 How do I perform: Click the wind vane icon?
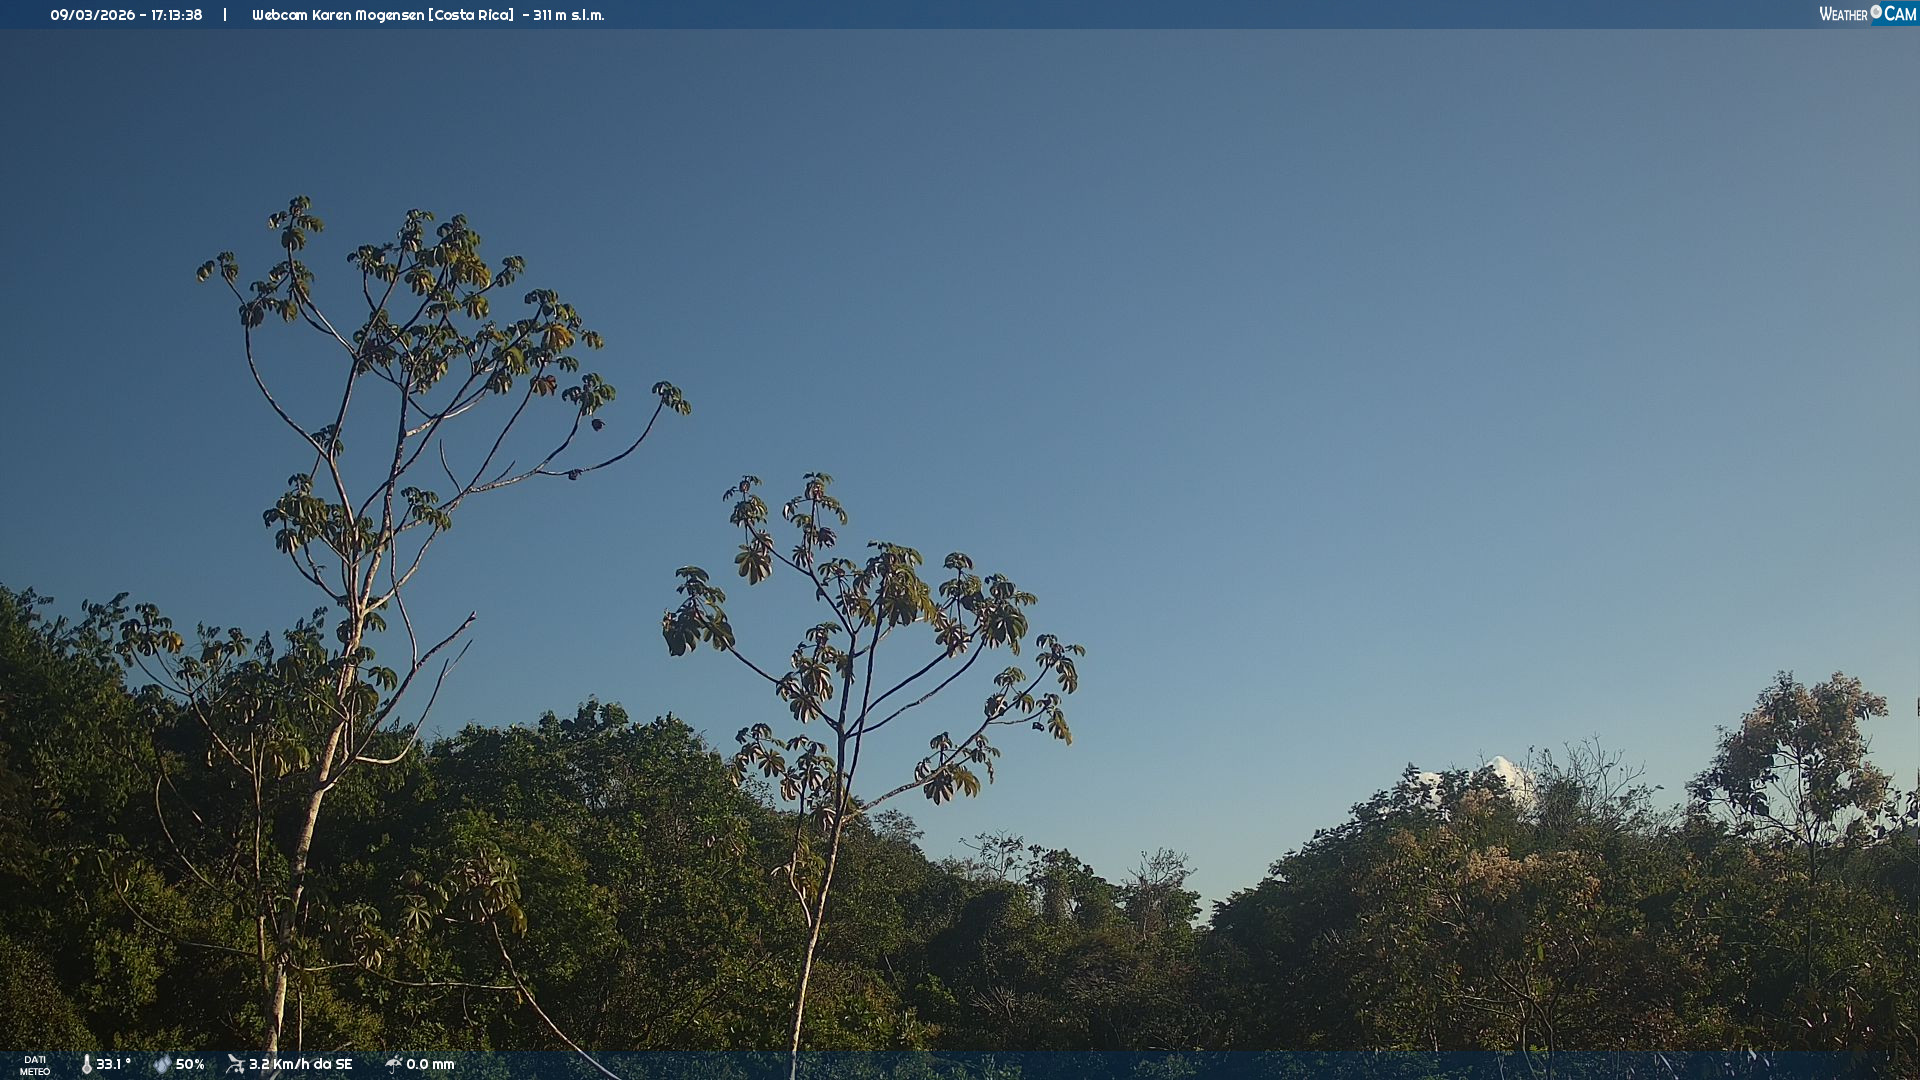pyautogui.click(x=235, y=1064)
